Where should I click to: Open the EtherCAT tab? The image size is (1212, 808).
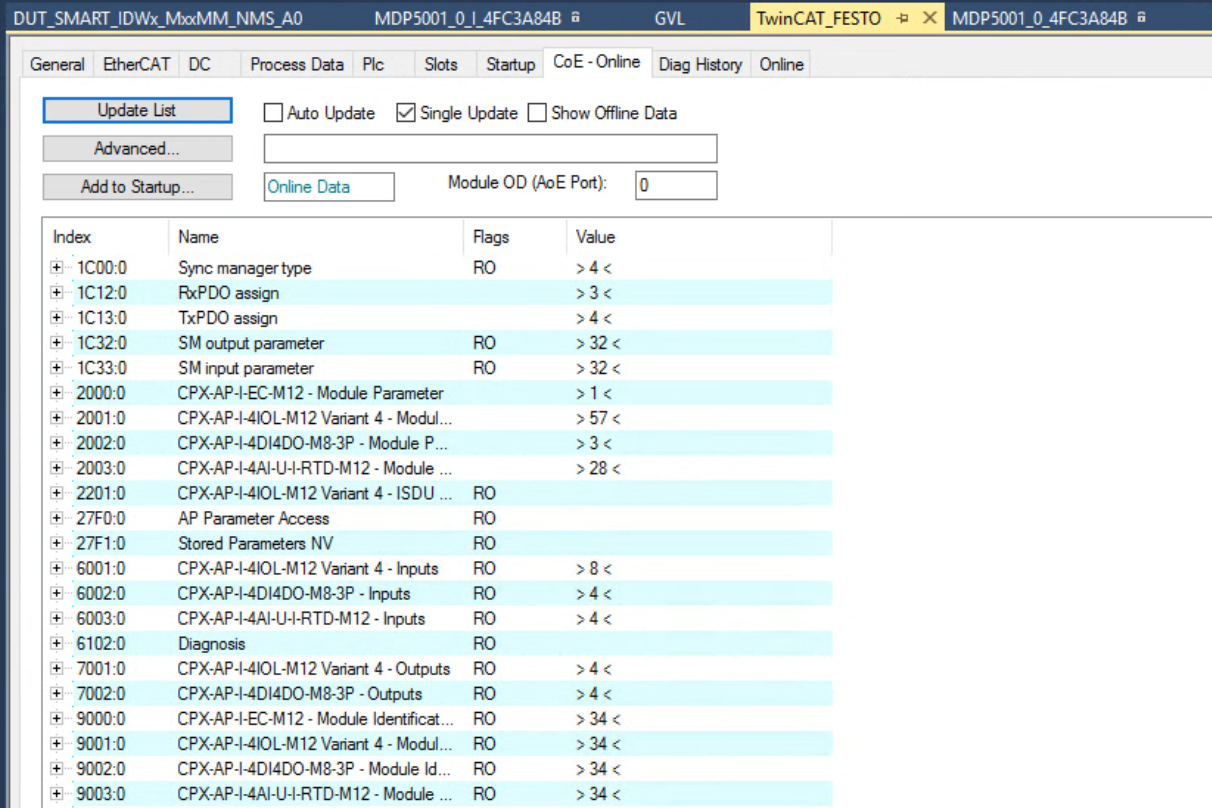click(136, 64)
